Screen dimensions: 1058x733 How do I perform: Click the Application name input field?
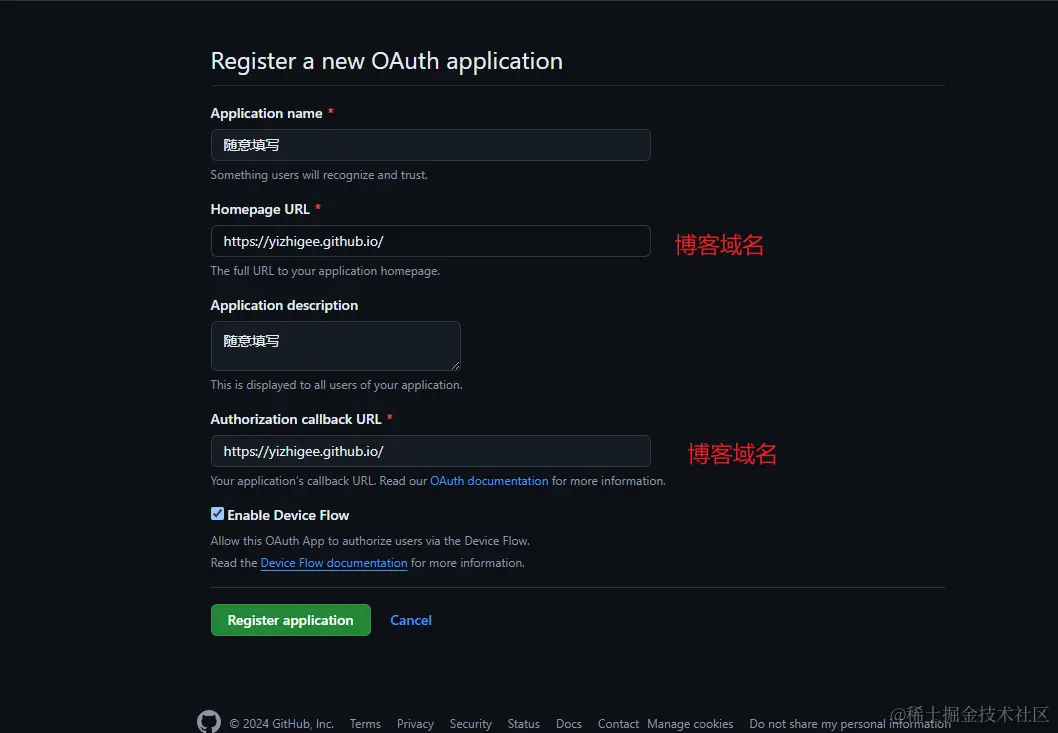(430, 145)
